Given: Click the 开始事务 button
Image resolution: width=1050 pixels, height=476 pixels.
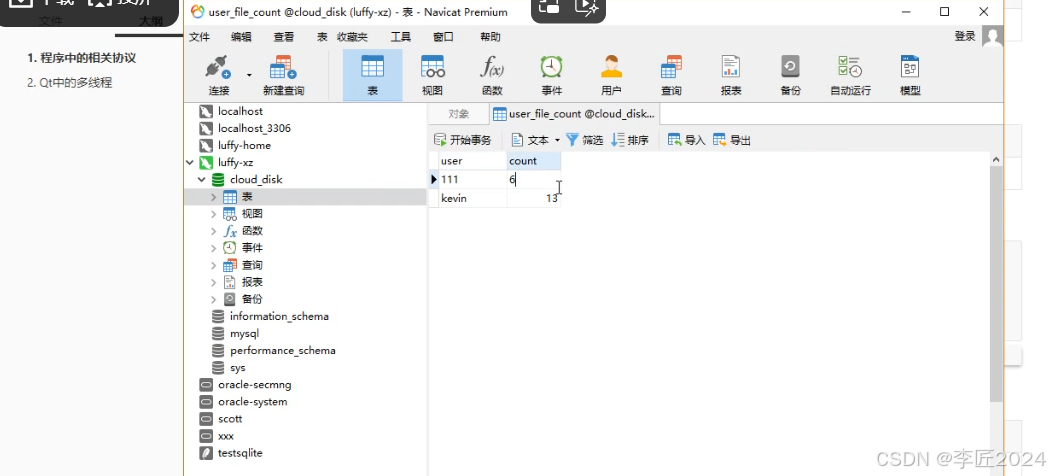Looking at the screenshot, I should (463, 140).
